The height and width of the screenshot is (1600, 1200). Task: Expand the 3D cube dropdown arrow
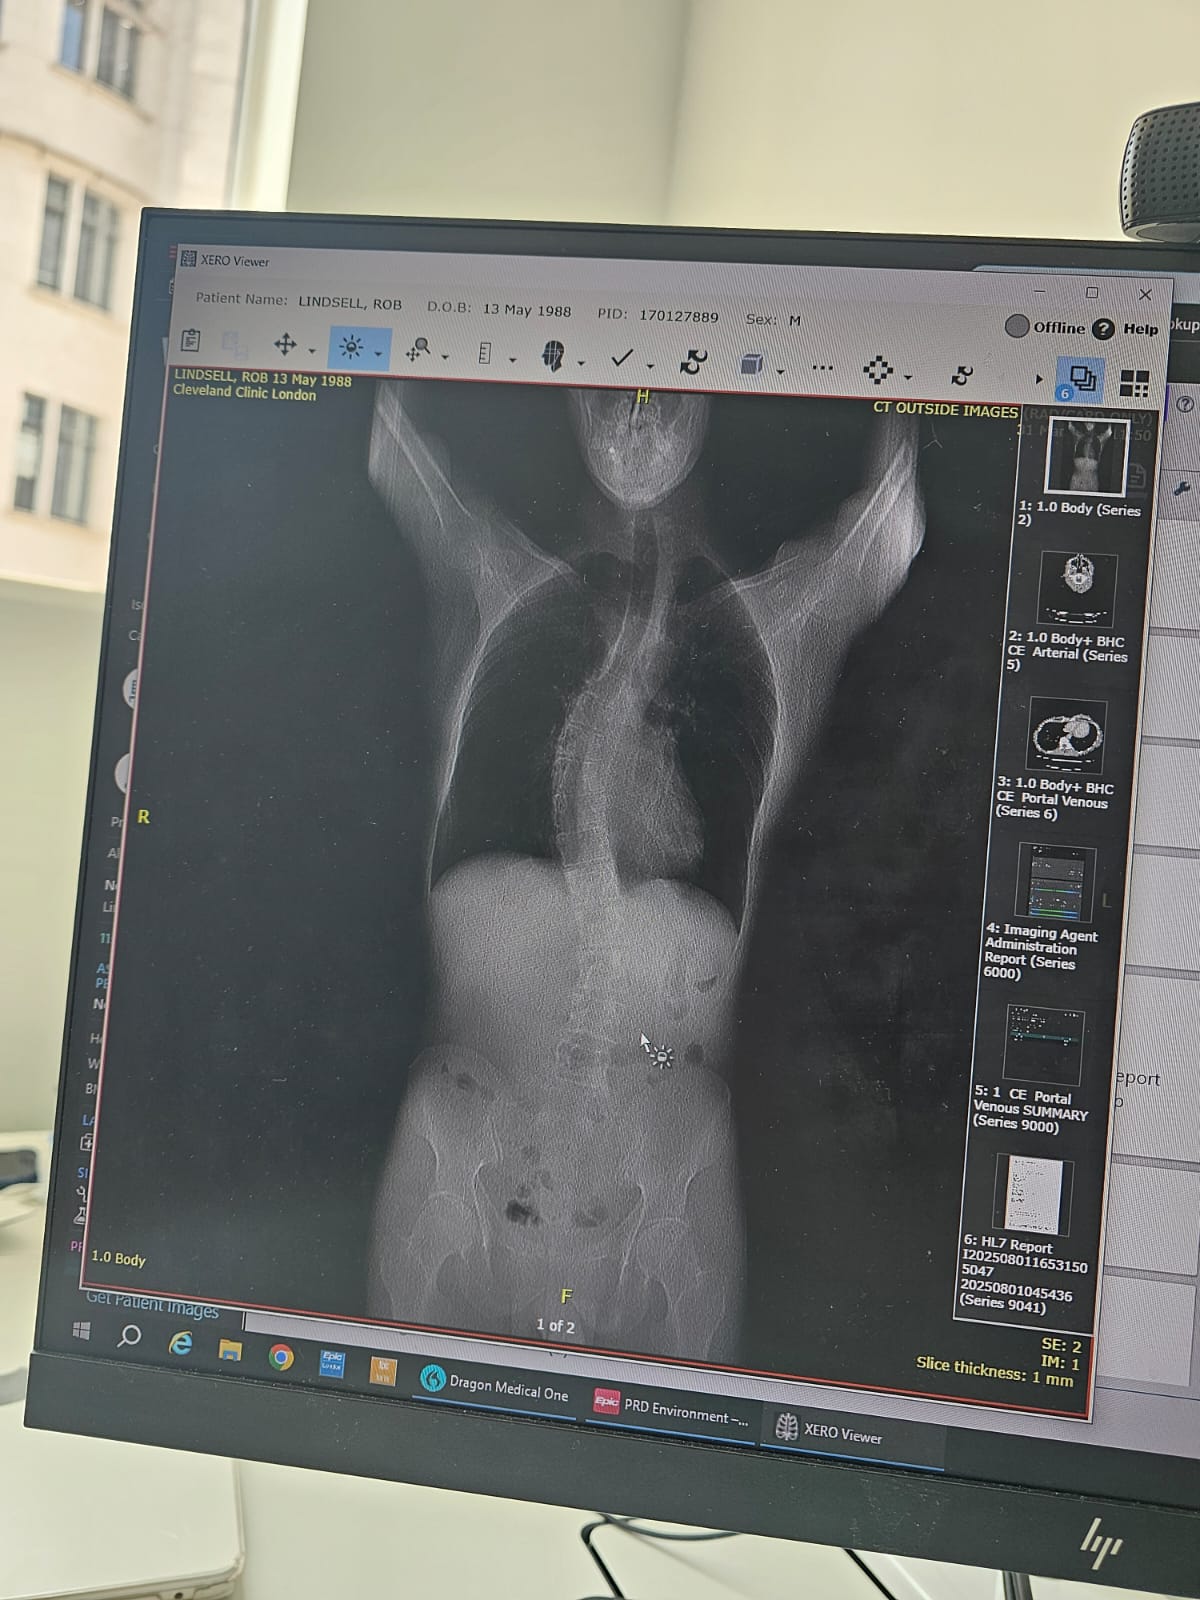780,372
